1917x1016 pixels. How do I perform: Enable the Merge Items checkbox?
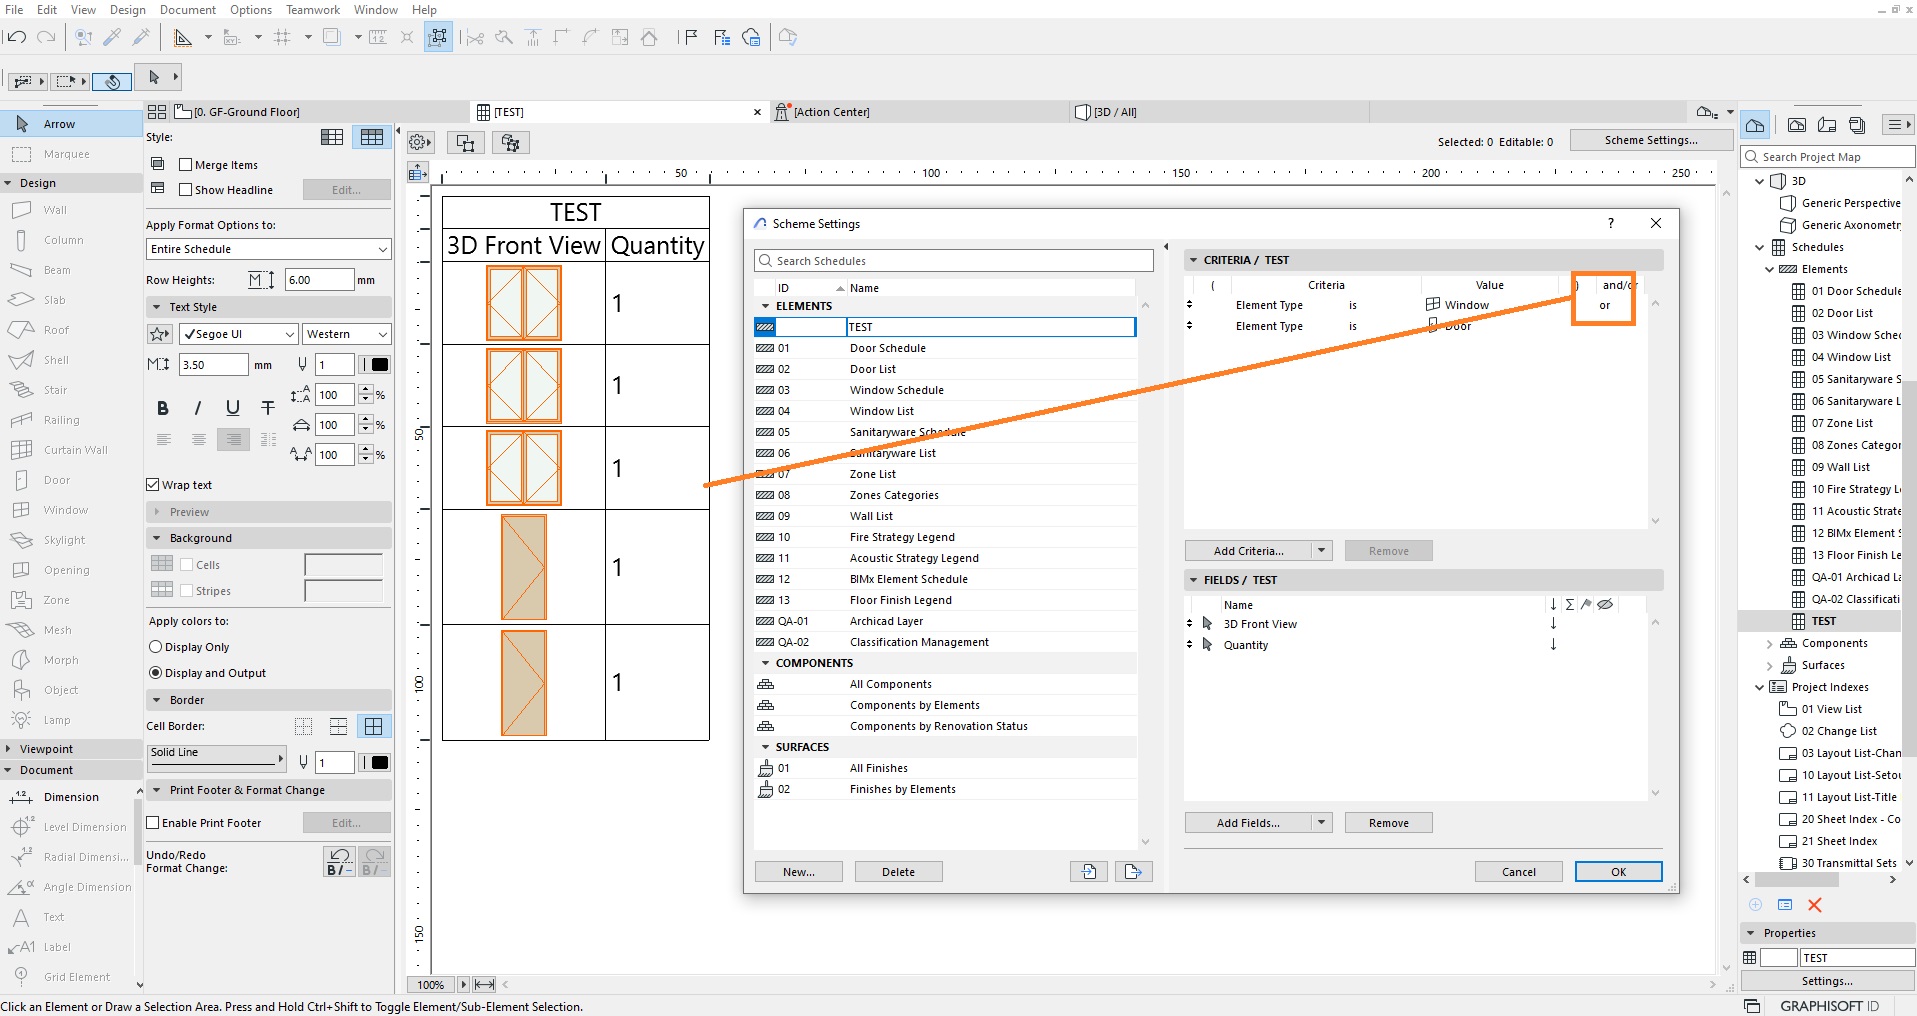click(x=185, y=165)
